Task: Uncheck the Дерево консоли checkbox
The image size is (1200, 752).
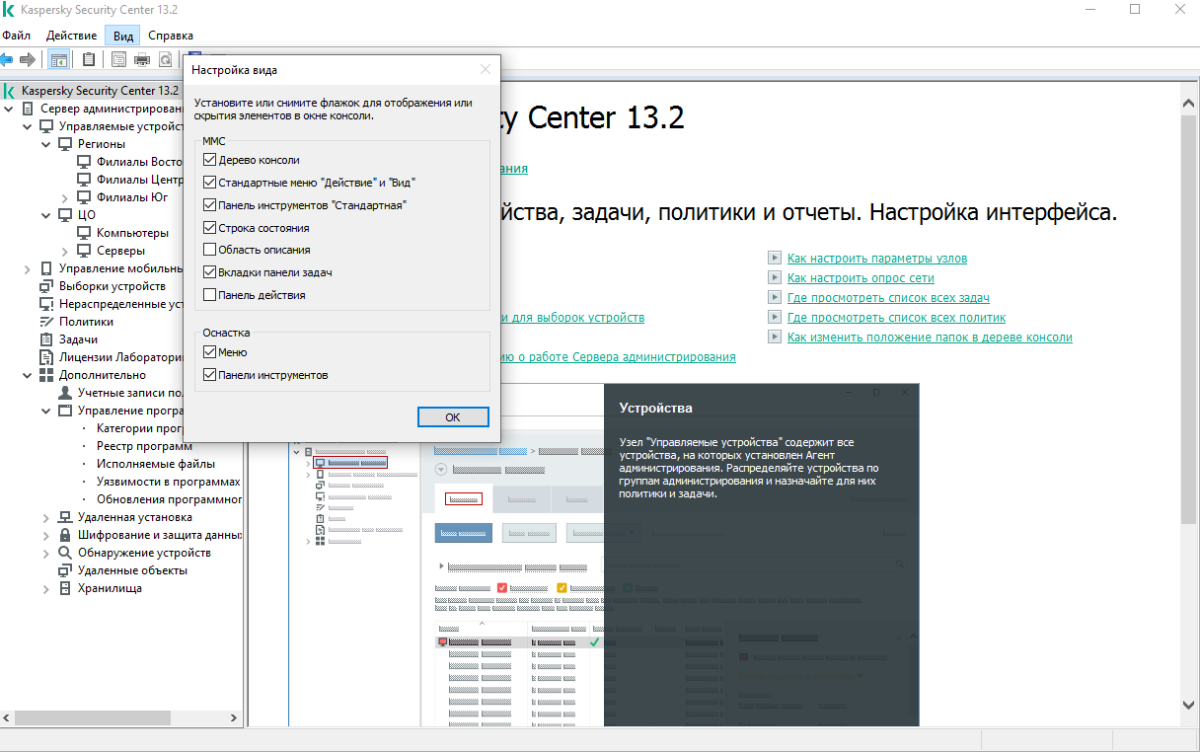Action: (209, 160)
